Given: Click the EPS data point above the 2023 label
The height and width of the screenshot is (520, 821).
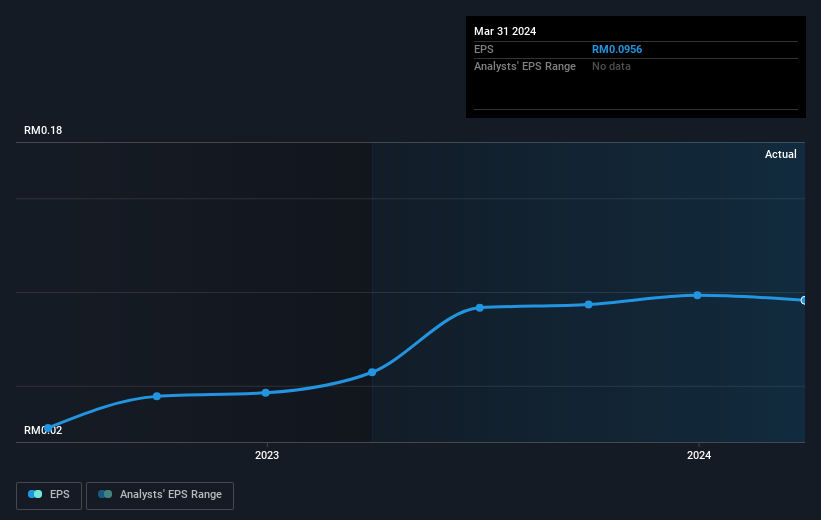Looking at the screenshot, I should point(265,393).
